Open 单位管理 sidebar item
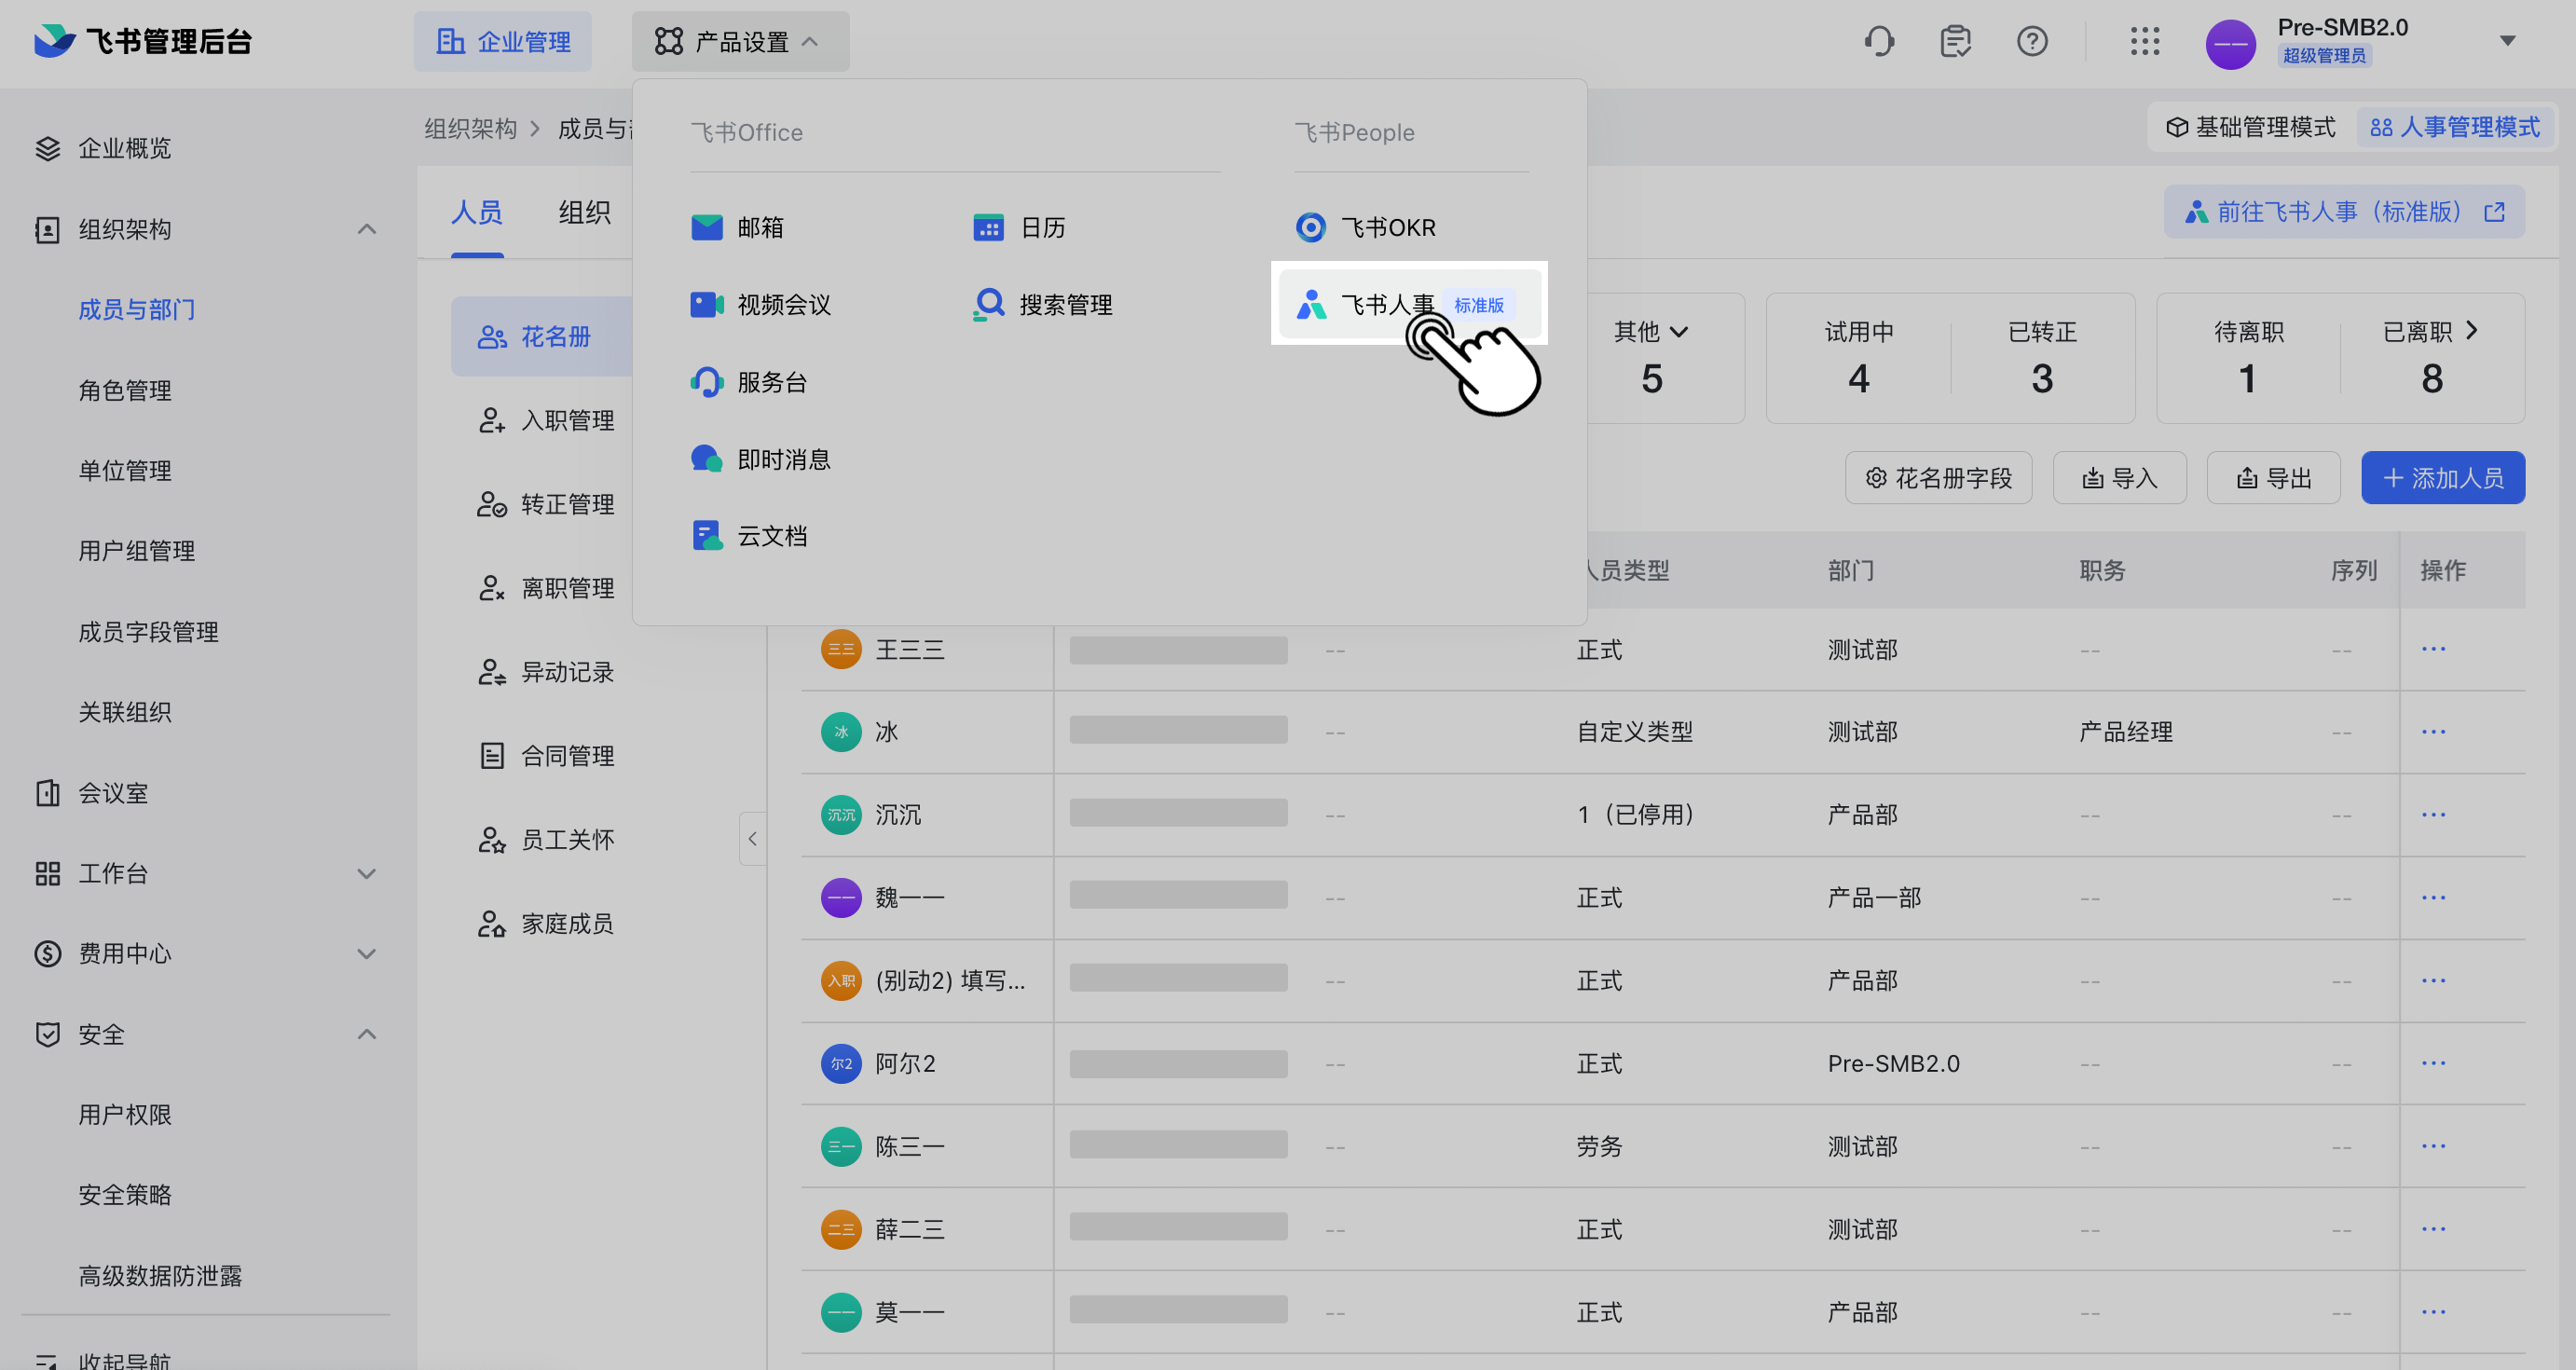2576x1370 pixels. click(x=125, y=471)
